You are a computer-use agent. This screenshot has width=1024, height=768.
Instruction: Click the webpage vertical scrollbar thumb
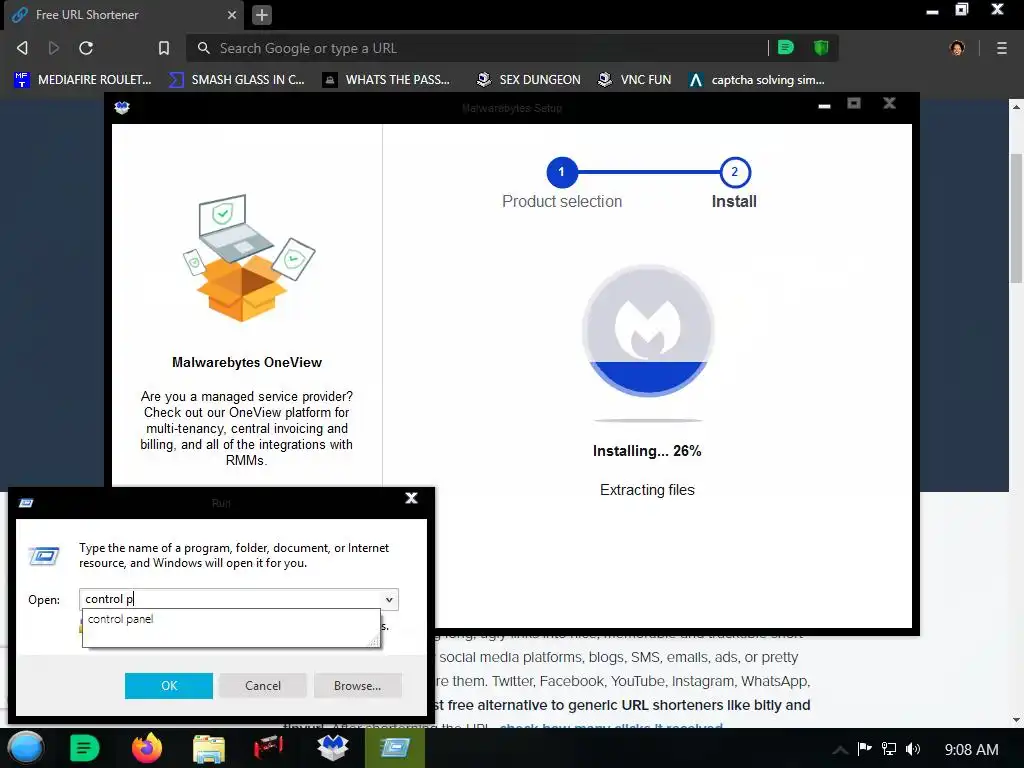tap(1016, 218)
